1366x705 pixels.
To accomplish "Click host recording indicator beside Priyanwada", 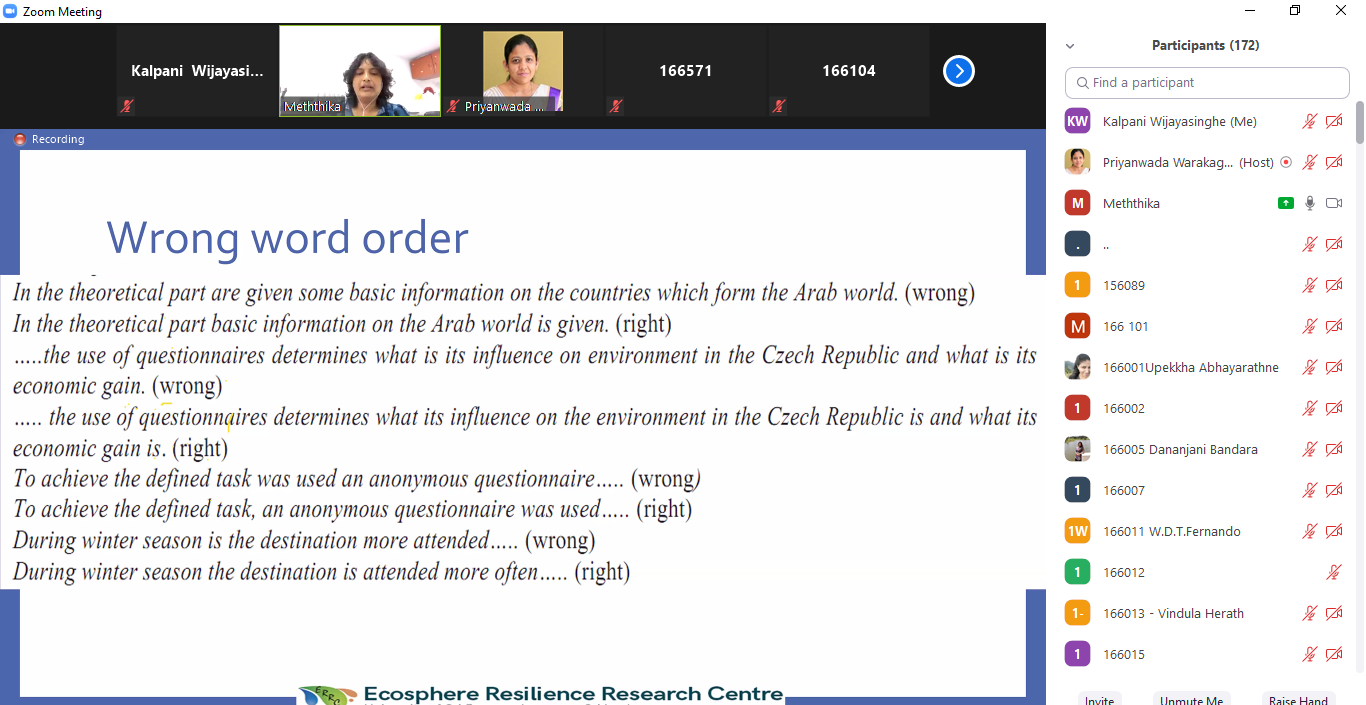I will point(1286,162).
